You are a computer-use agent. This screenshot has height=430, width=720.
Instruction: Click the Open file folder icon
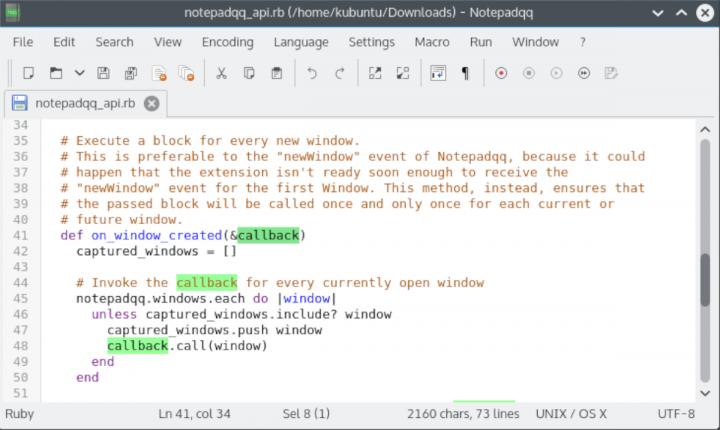(x=56, y=73)
